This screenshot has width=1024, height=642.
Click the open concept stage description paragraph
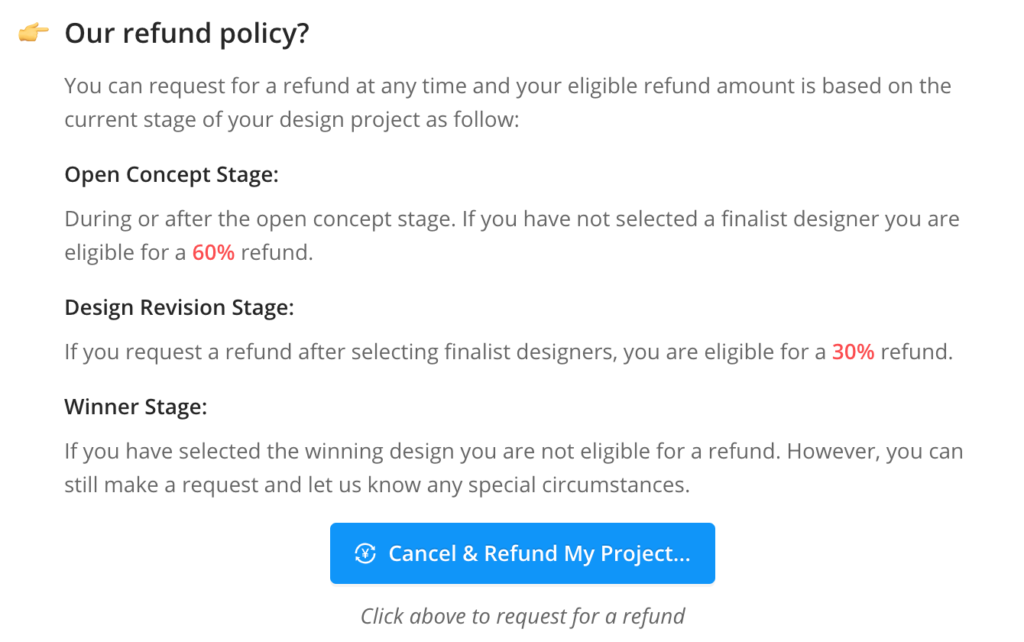[x=511, y=235]
